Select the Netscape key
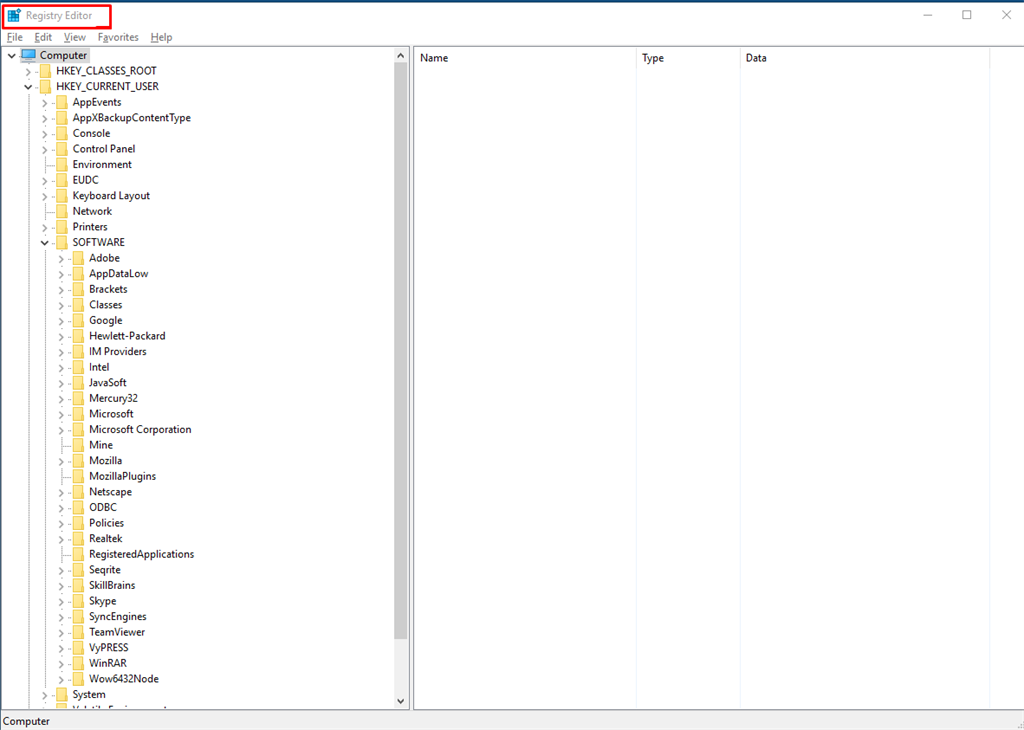 pos(110,492)
